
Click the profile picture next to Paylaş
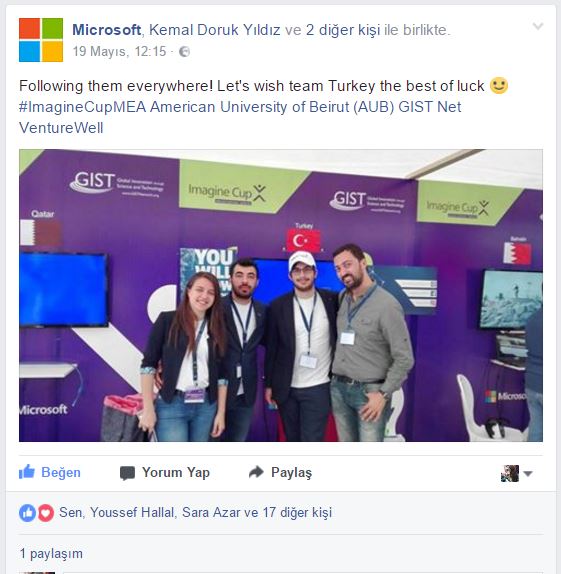coord(510,473)
